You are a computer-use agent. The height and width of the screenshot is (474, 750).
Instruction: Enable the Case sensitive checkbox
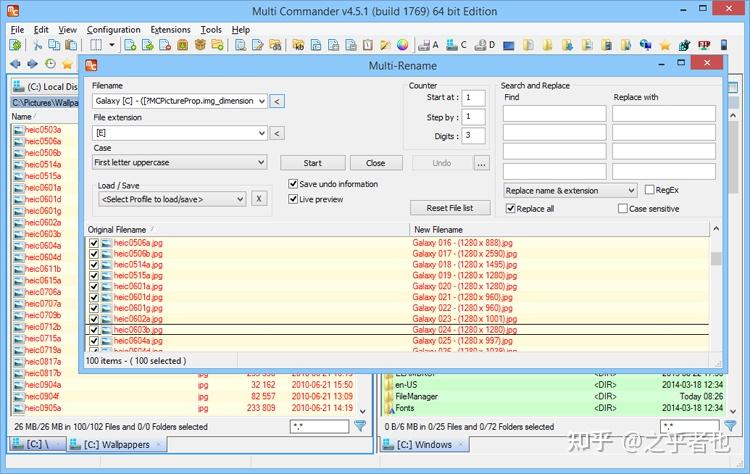pos(622,209)
